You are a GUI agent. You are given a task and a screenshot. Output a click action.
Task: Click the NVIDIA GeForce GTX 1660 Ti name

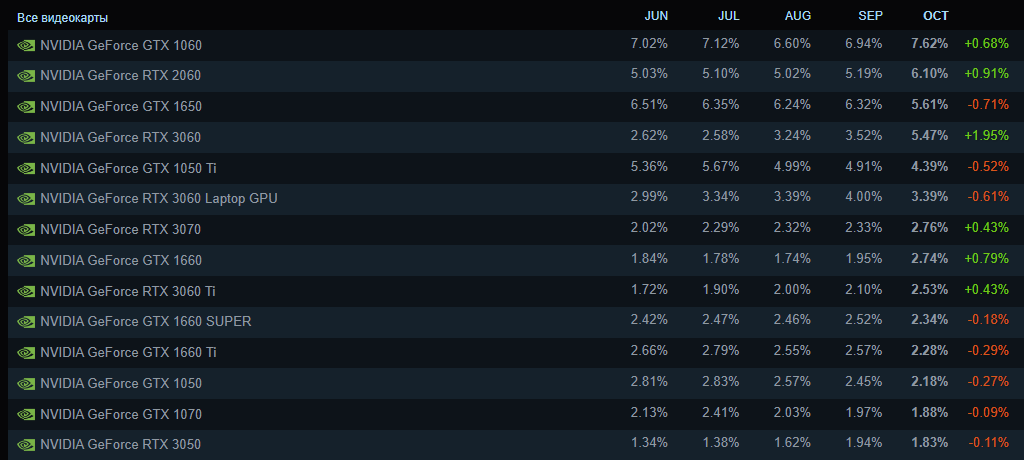coord(128,352)
